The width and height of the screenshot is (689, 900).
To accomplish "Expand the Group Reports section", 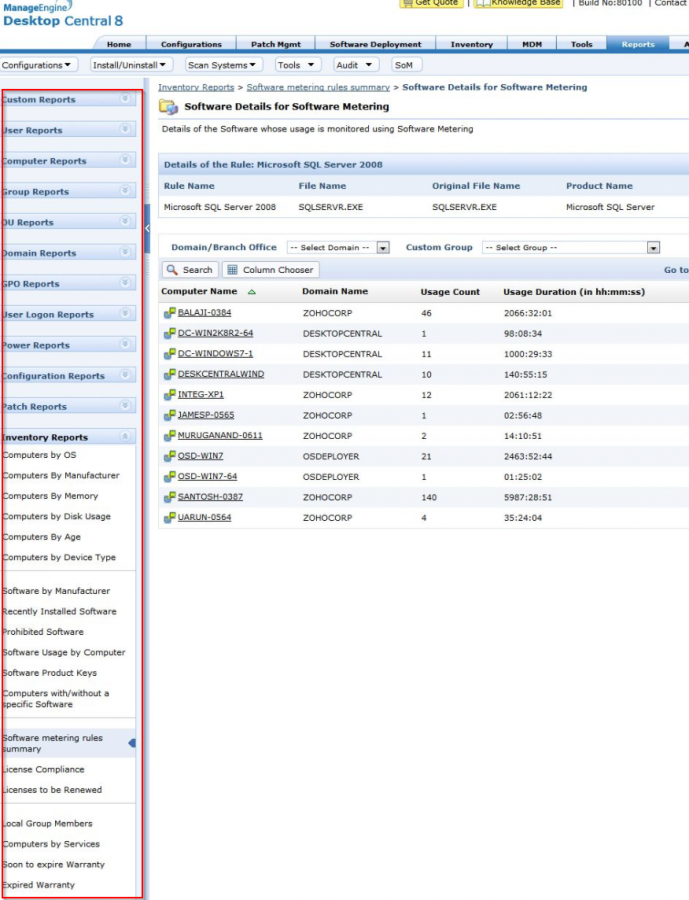I will point(125,191).
